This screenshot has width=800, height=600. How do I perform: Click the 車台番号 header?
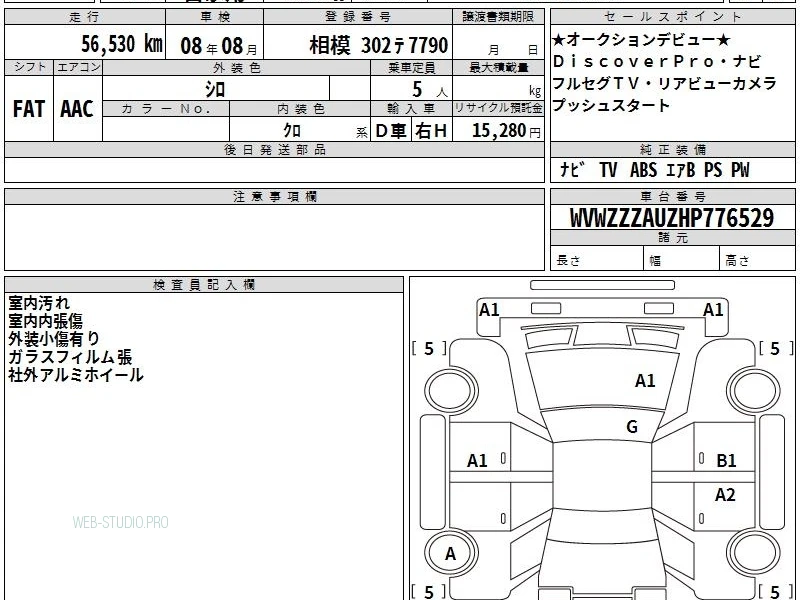pos(672,196)
